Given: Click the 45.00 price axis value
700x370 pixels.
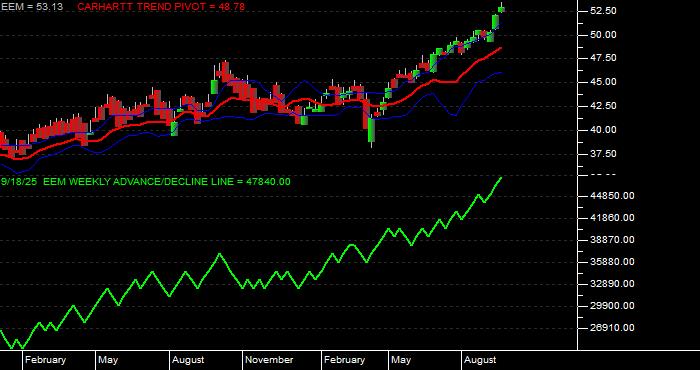Looking at the screenshot, I should coord(603,82).
